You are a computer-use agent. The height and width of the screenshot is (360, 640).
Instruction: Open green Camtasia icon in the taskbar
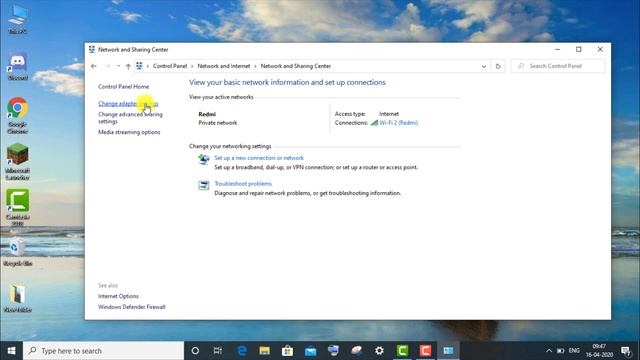click(402, 351)
